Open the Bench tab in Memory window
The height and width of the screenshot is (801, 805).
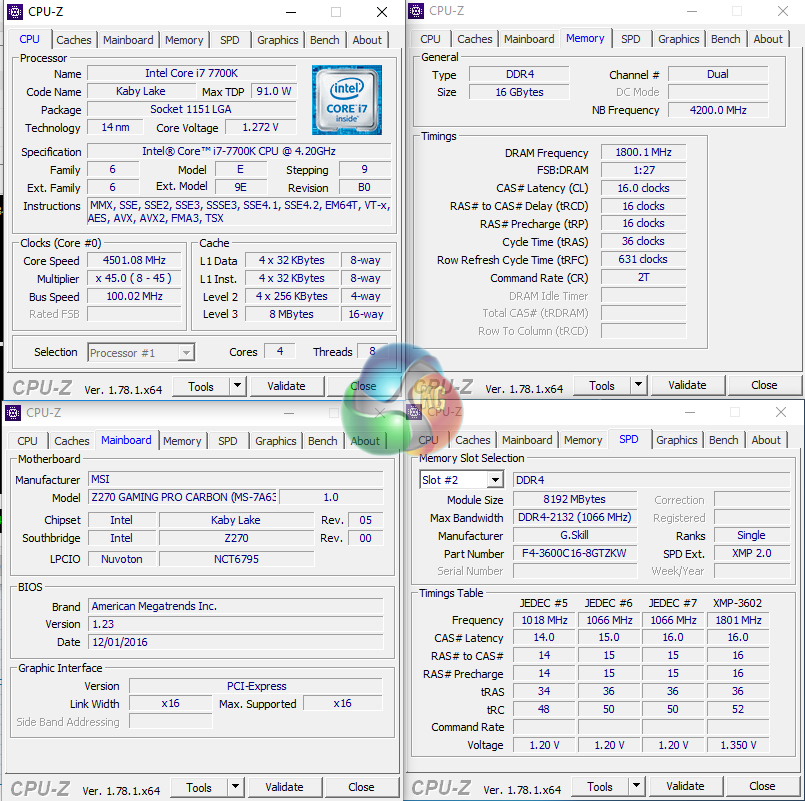(x=725, y=39)
